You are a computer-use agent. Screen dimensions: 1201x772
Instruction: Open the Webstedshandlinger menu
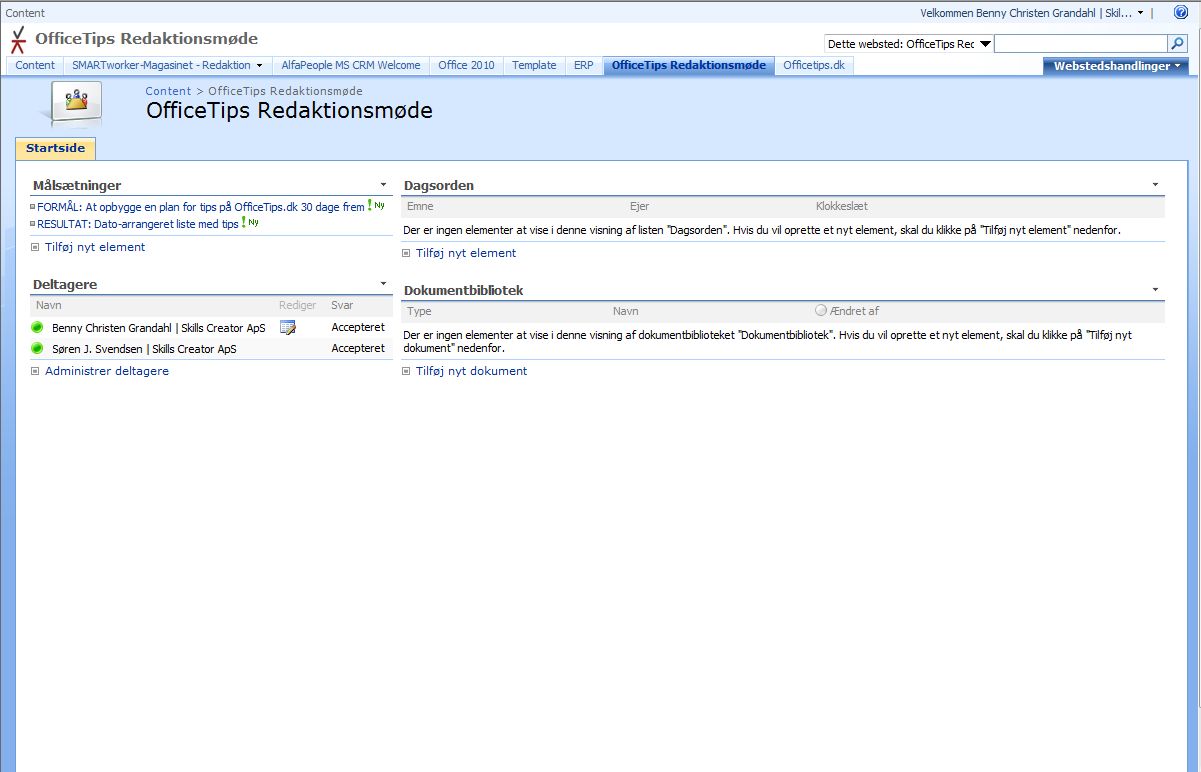pyautogui.click(x=1115, y=66)
